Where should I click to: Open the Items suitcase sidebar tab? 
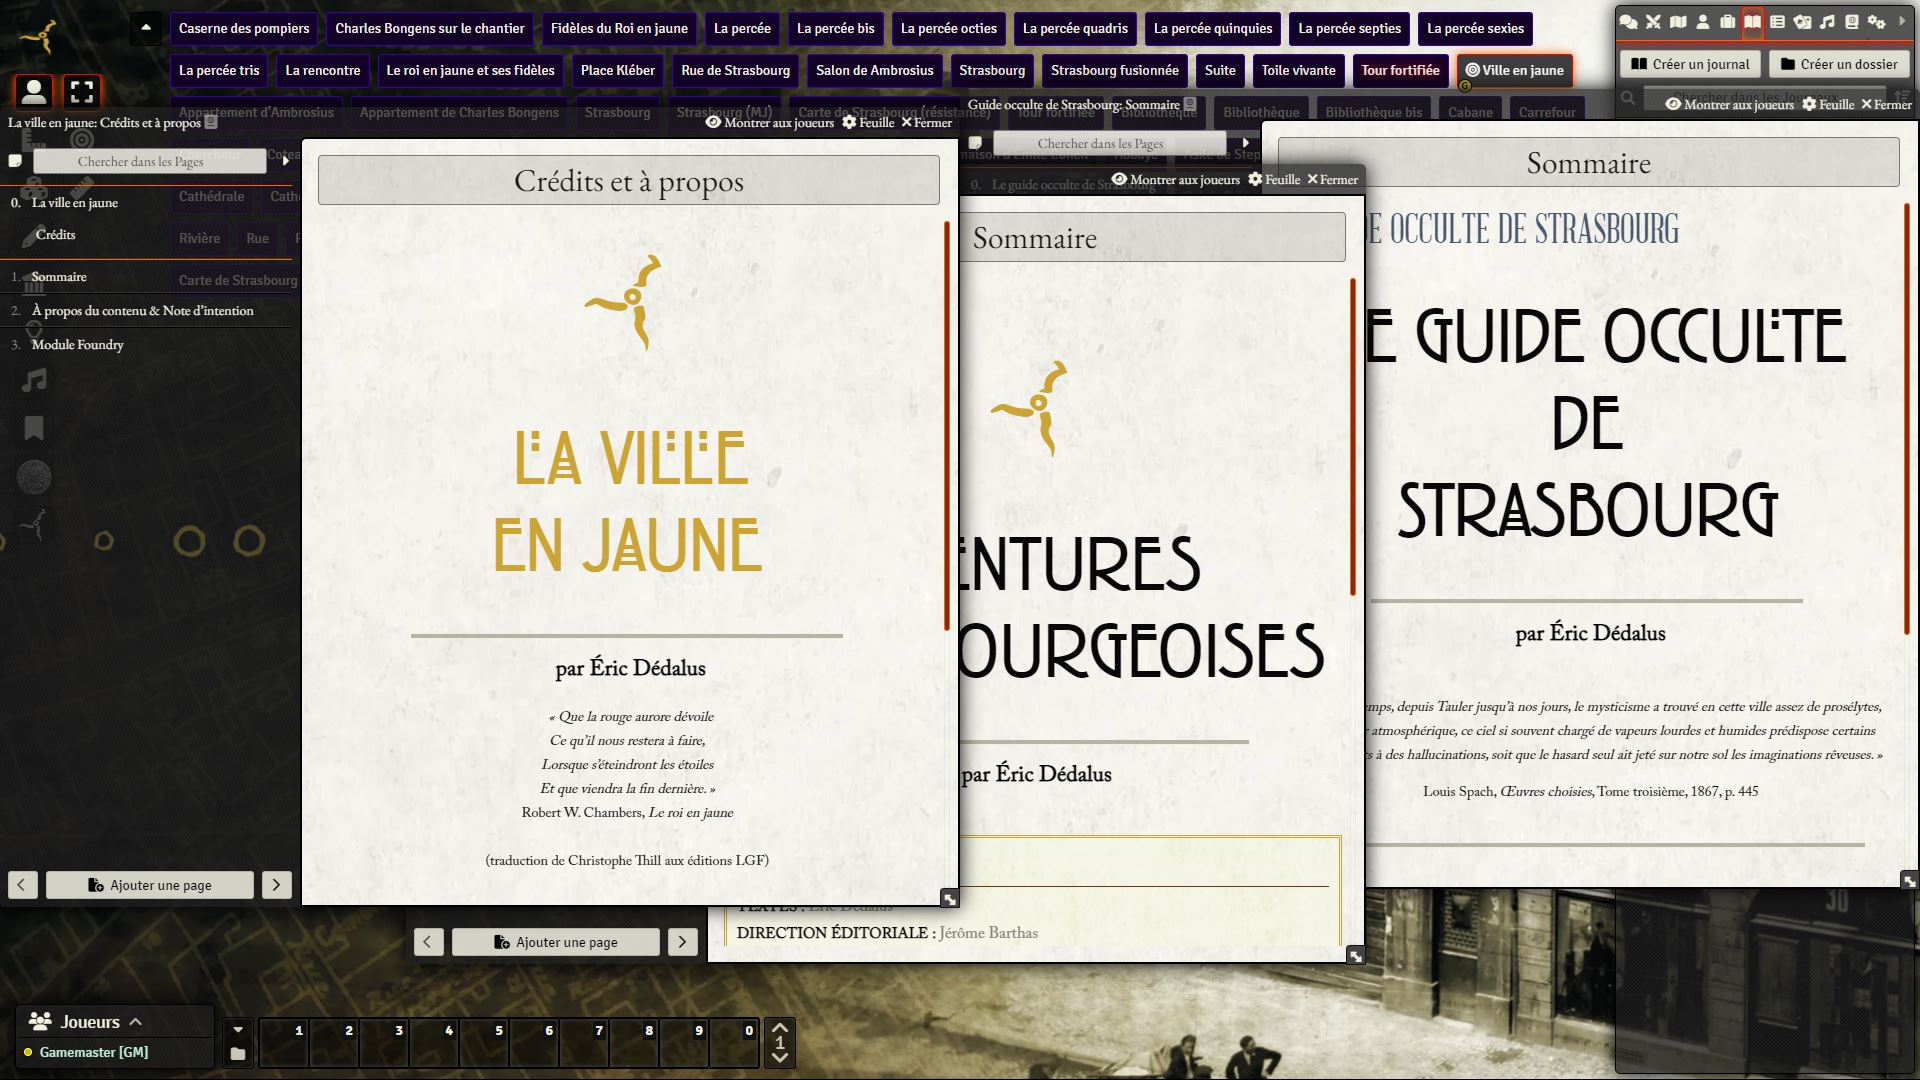click(1728, 22)
